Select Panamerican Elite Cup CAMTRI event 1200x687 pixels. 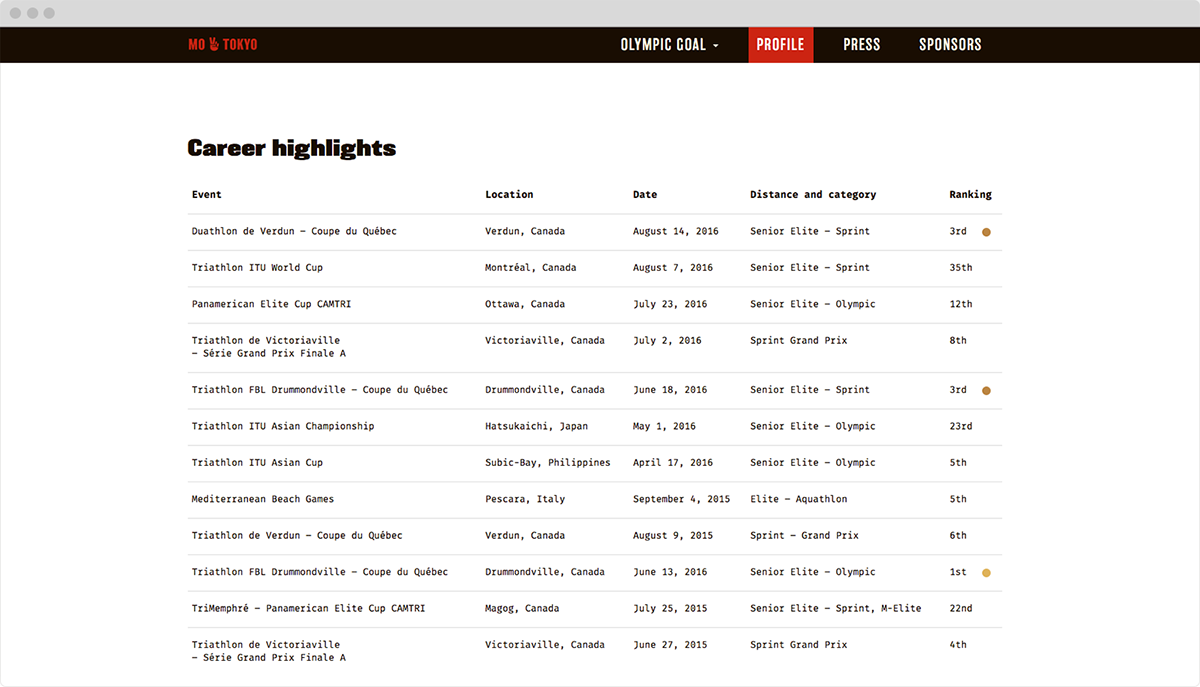coord(271,304)
